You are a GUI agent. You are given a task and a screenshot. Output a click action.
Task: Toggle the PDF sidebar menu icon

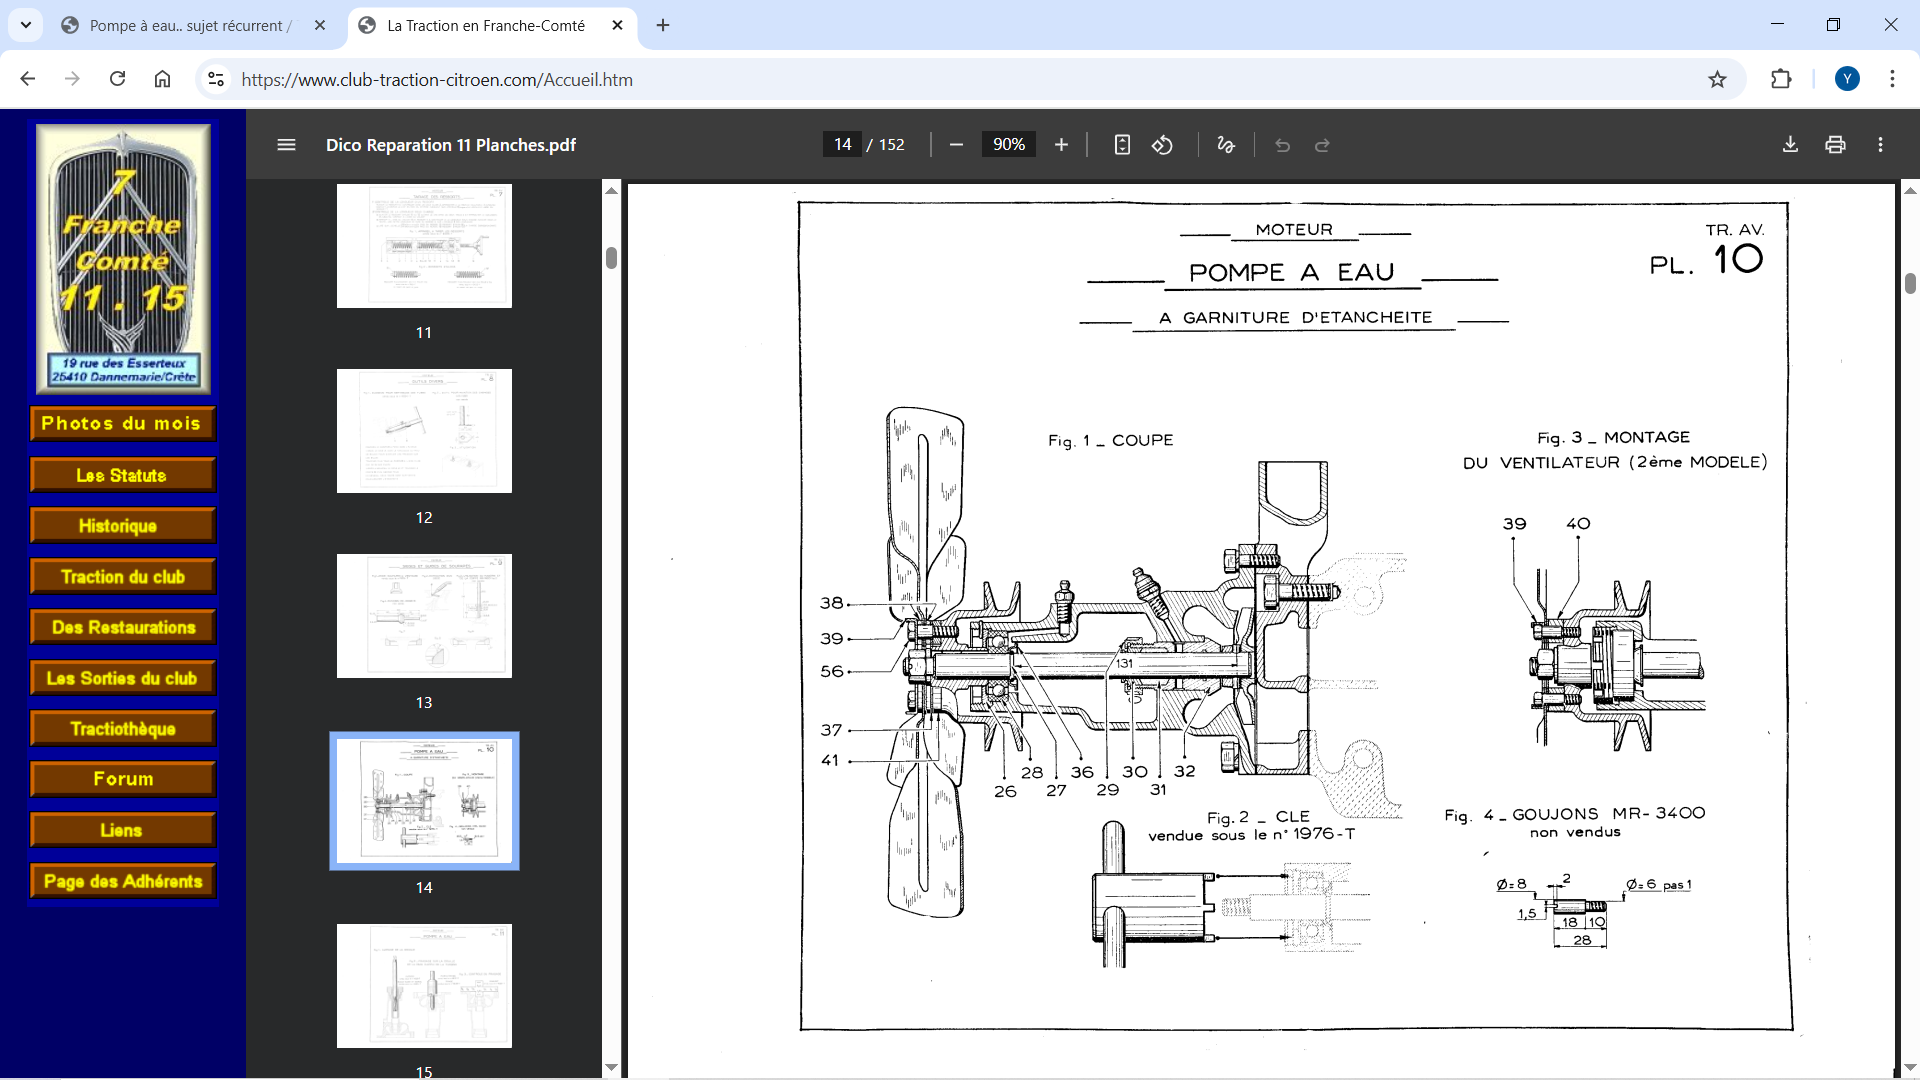click(x=286, y=145)
